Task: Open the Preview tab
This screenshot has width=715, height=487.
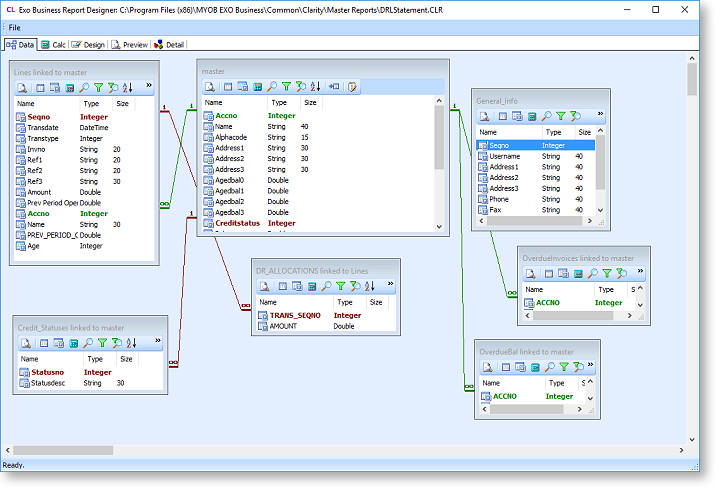Action: click(129, 45)
